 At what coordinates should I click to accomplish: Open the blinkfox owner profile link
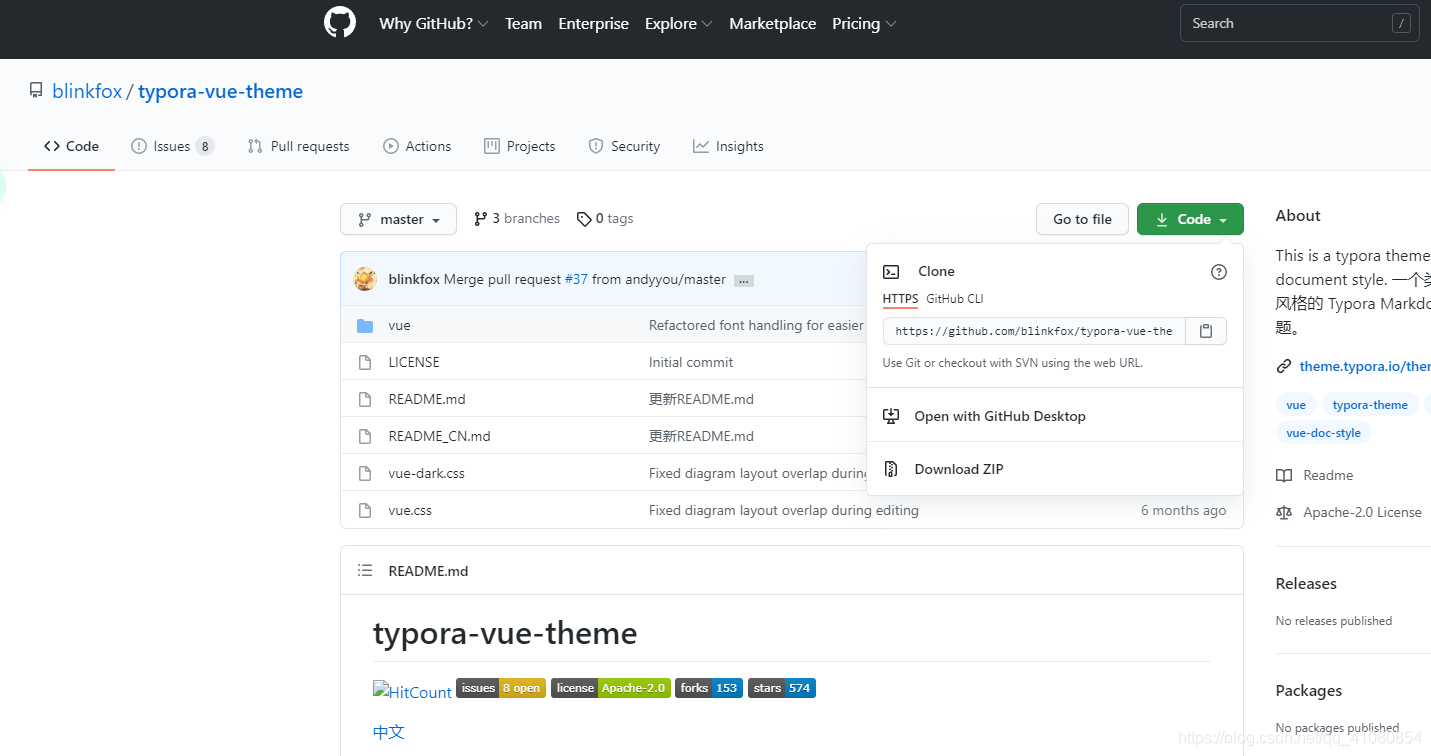pos(87,91)
